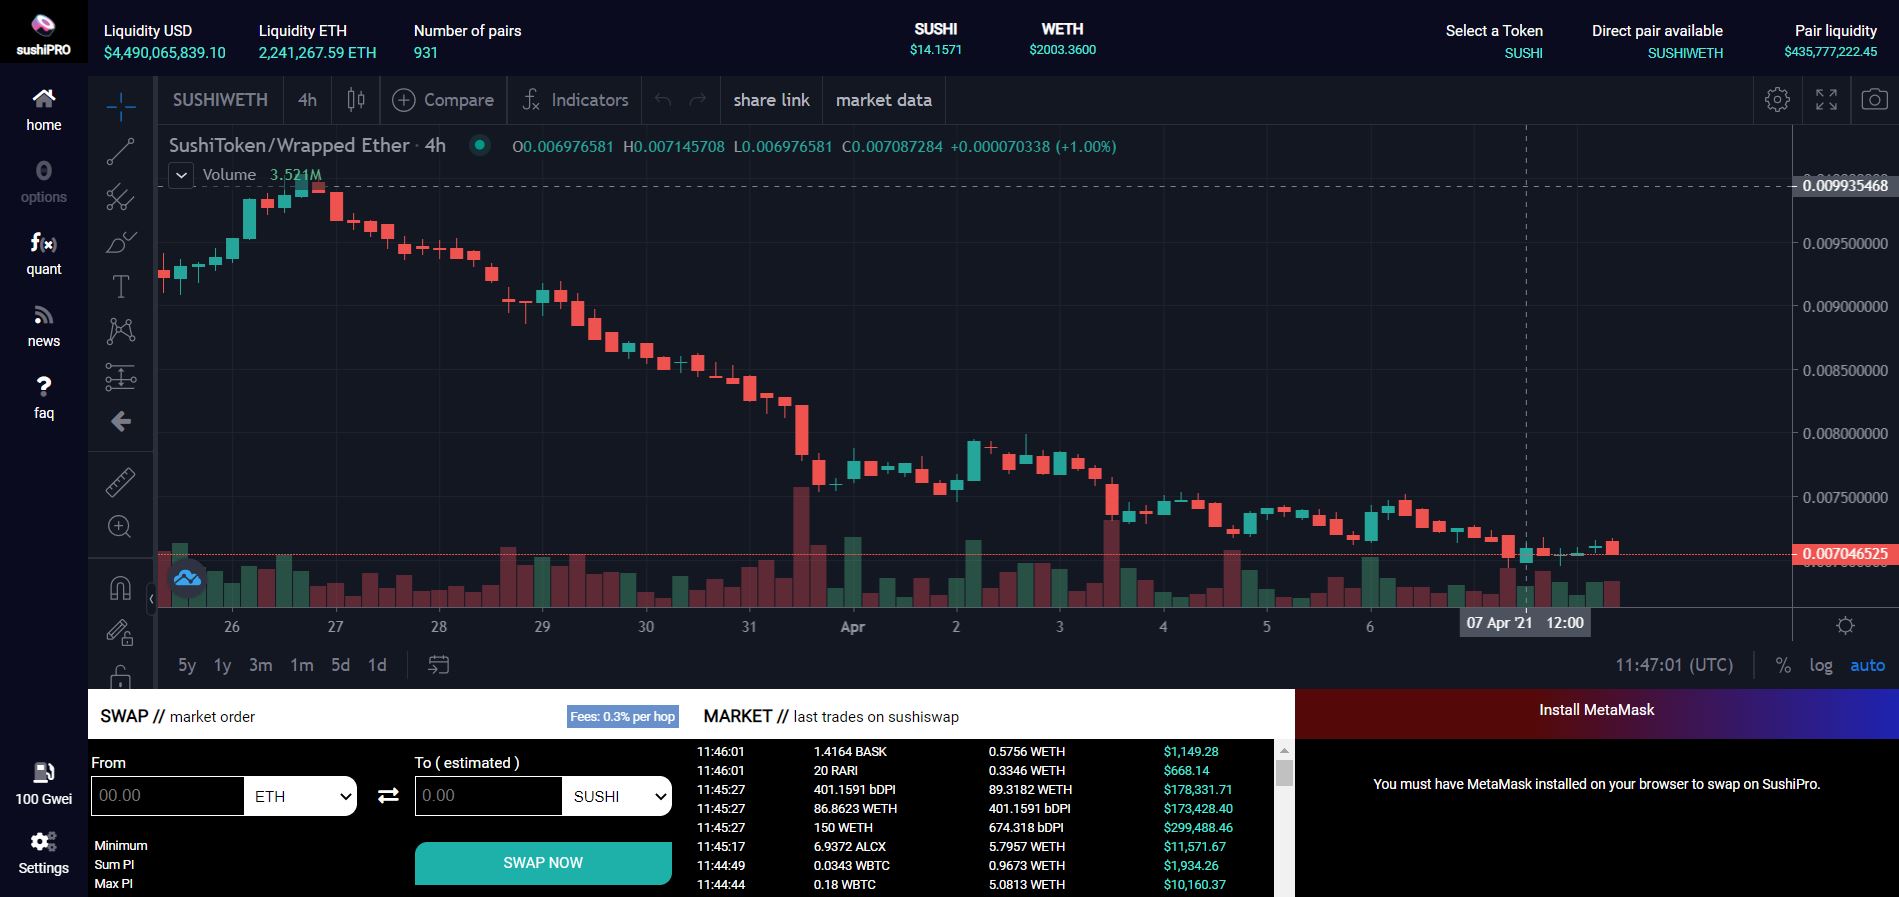
Task: Open the market data tab
Action: (884, 100)
